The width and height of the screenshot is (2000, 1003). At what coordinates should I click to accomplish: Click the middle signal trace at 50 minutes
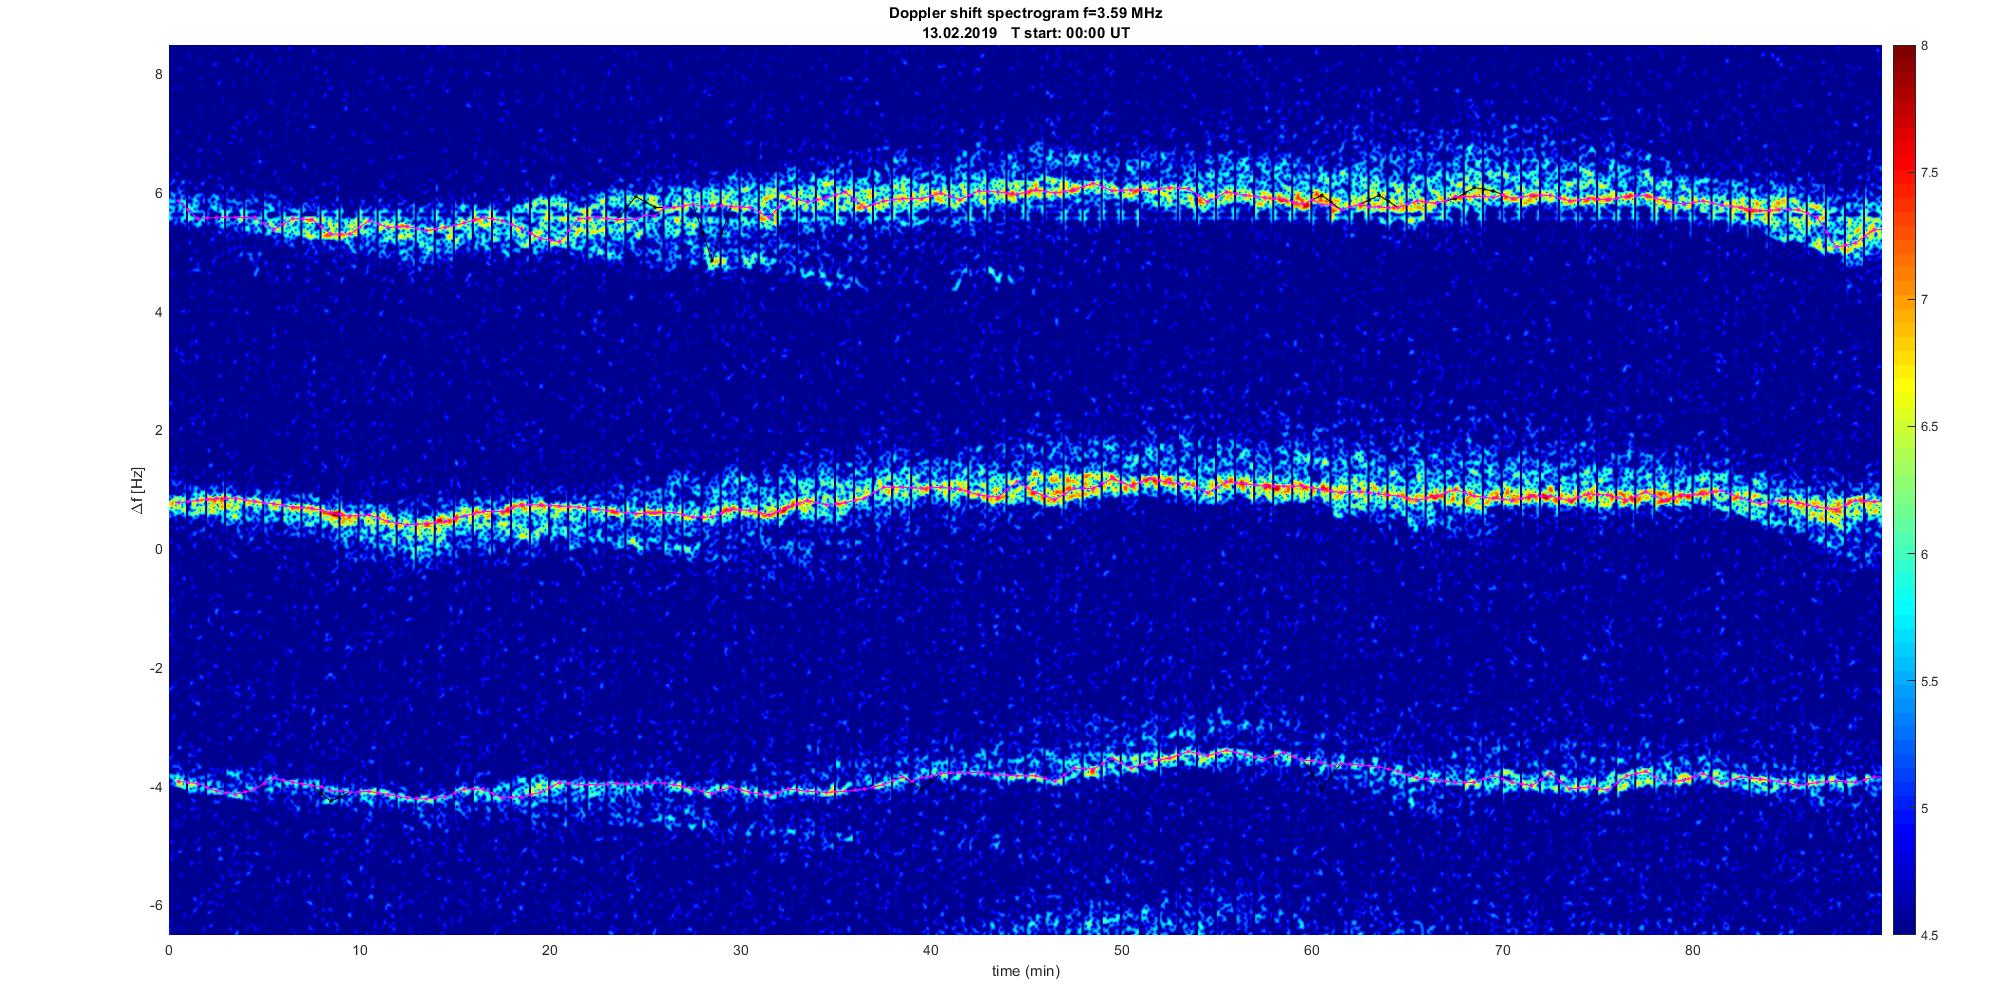coord(1121,484)
